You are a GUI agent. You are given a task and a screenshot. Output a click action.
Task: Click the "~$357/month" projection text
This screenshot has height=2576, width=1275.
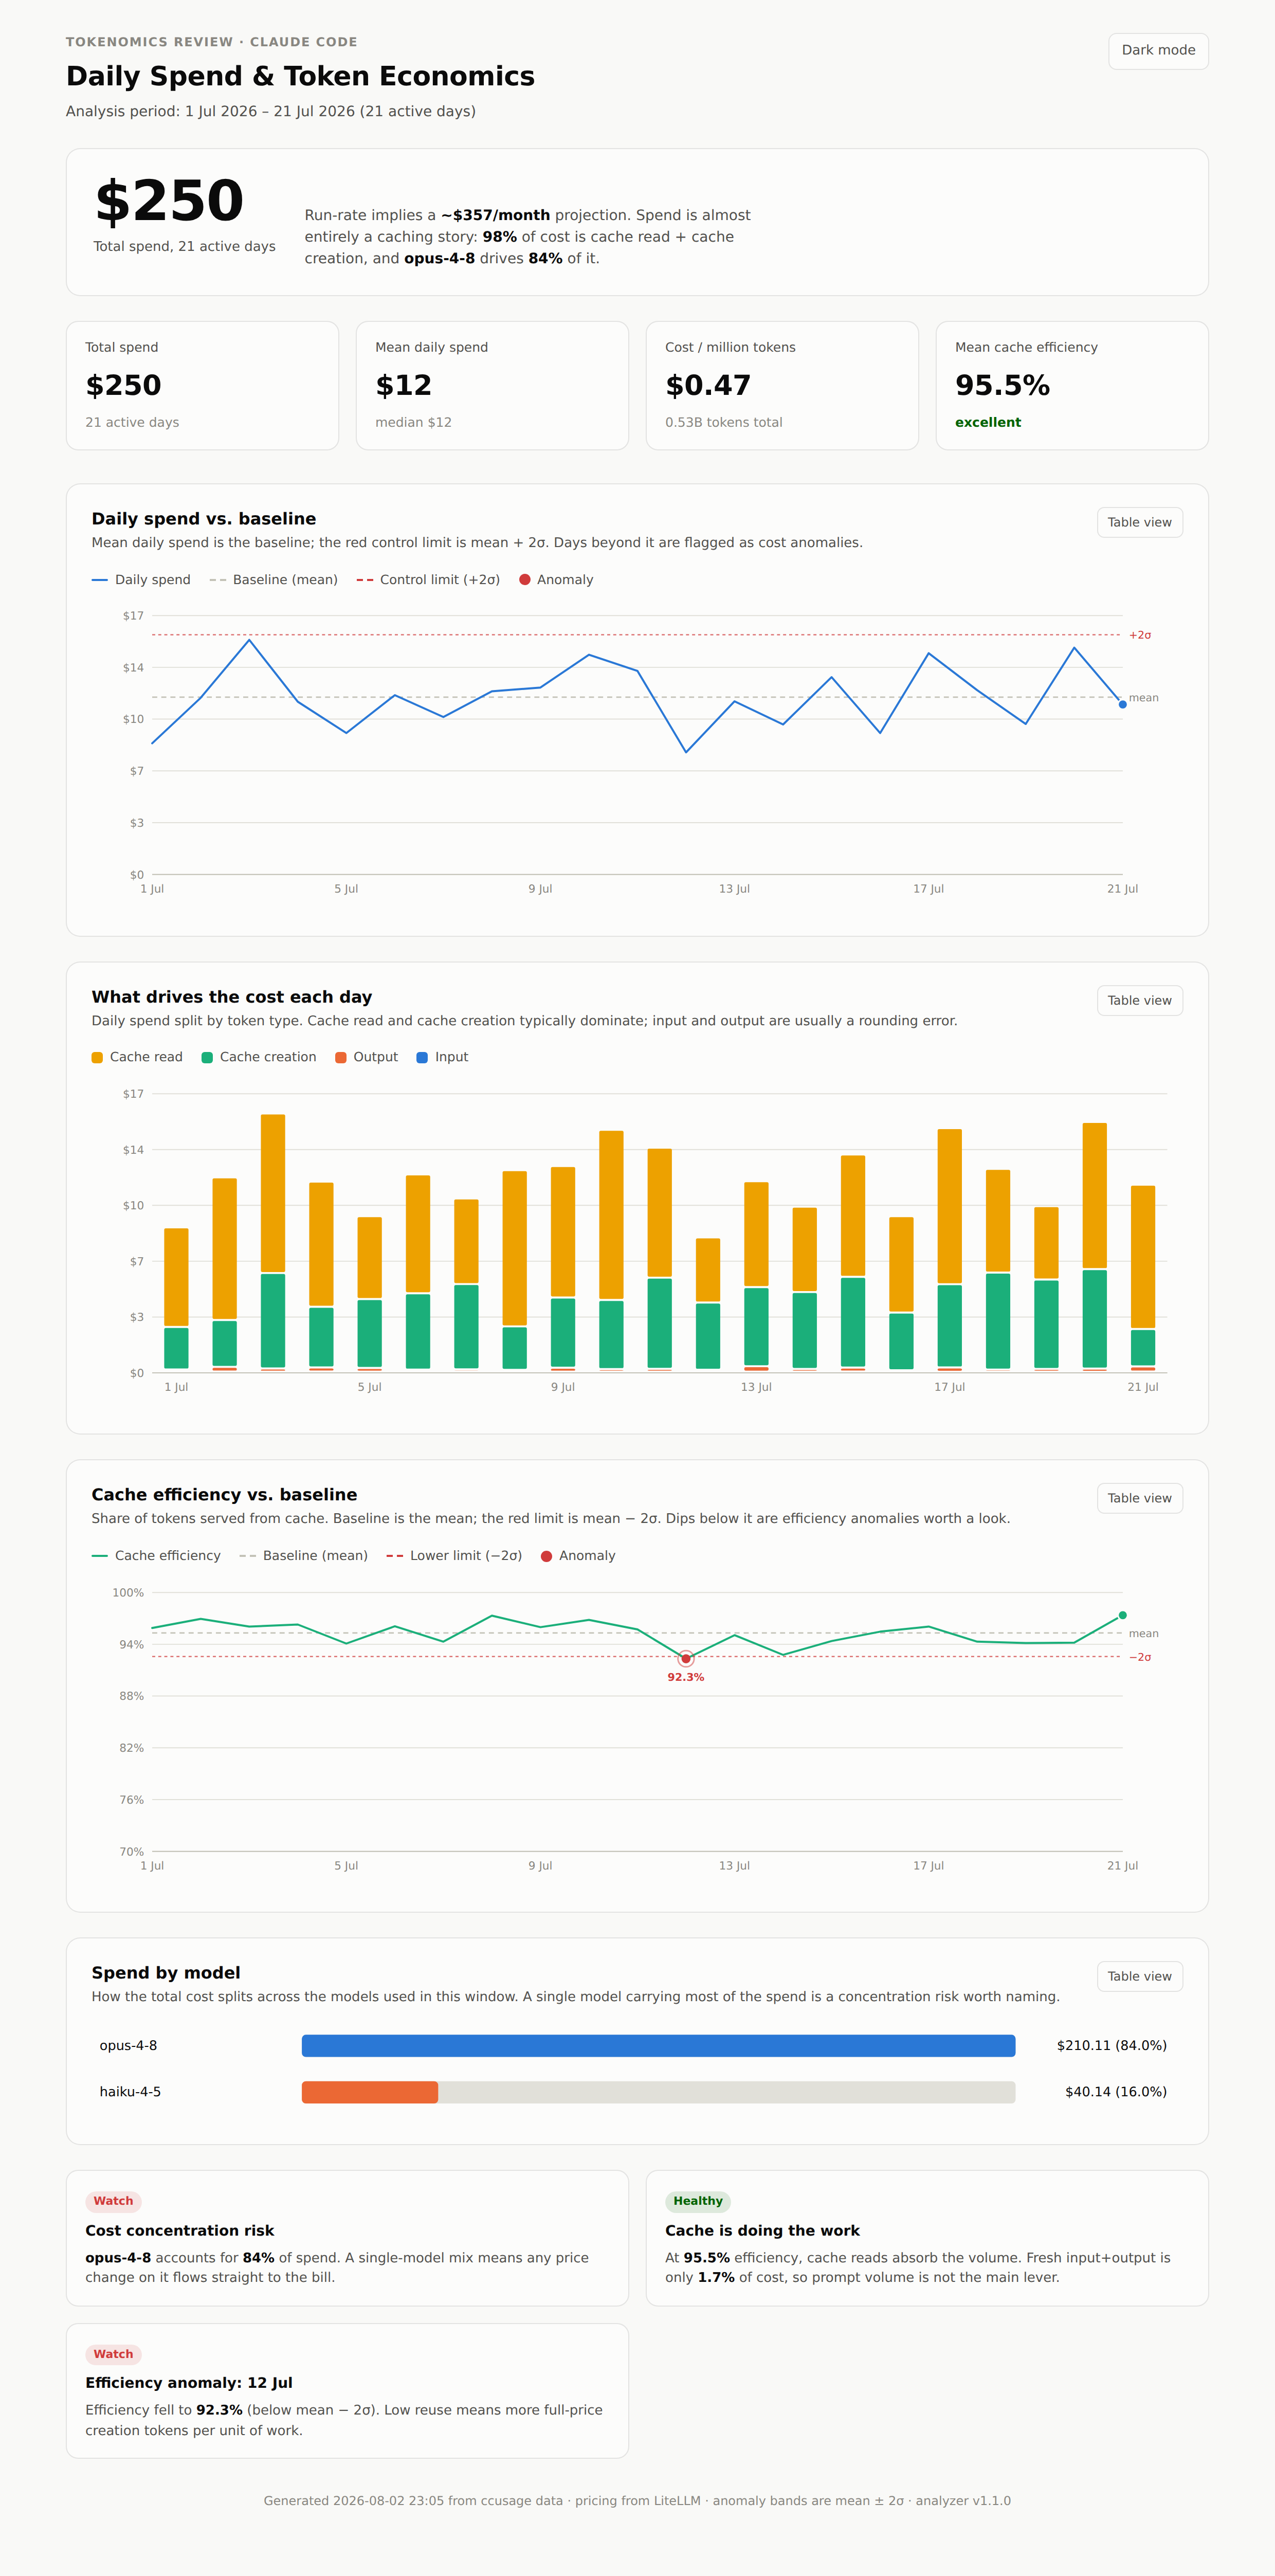[x=496, y=215]
